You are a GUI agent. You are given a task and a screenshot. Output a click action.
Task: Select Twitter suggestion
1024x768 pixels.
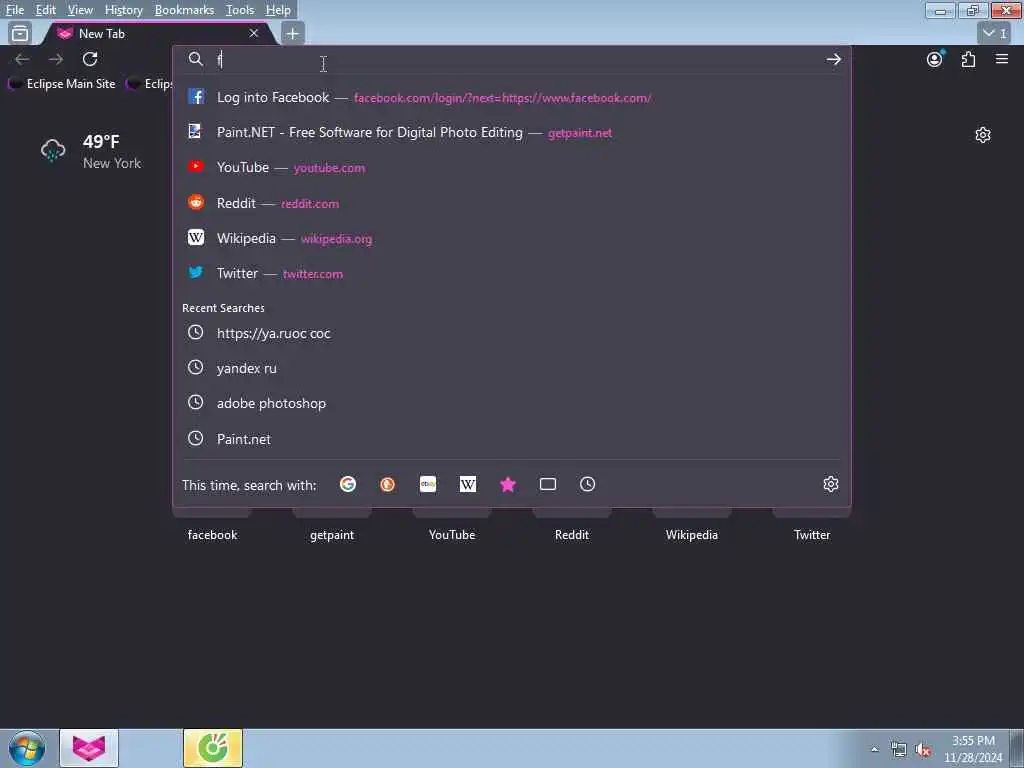(512, 274)
